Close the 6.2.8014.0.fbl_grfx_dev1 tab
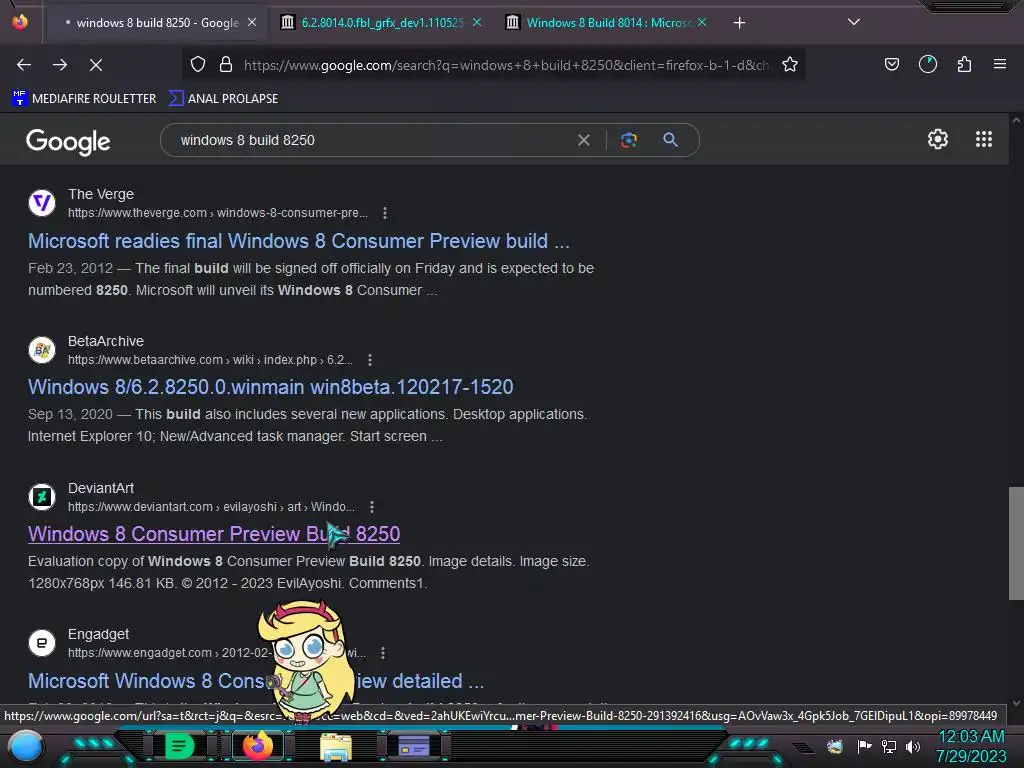This screenshot has height=768, width=1024. coord(477,22)
